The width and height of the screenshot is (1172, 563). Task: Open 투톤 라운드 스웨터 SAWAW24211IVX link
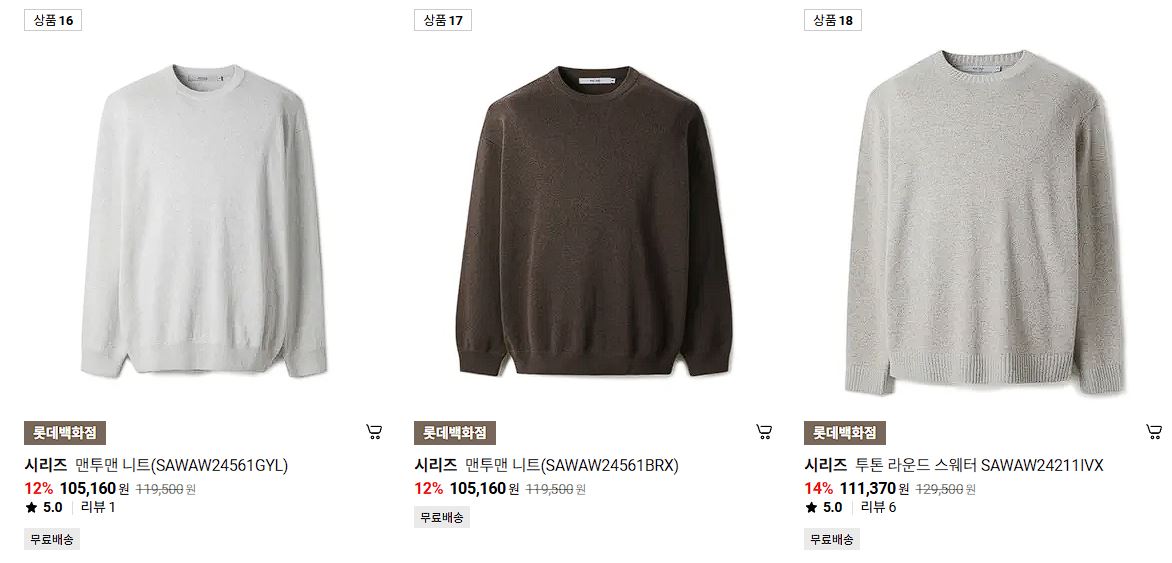click(x=979, y=466)
